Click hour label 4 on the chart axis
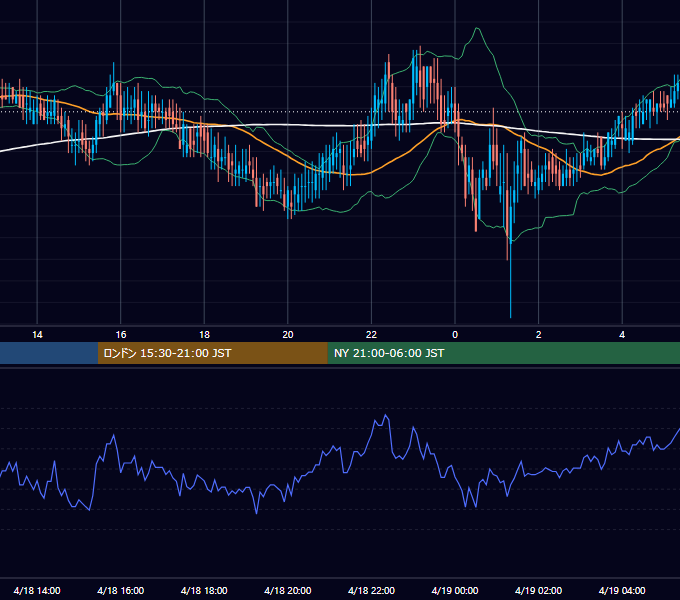Viewport: 680px width, 600px height. click(x=622, y=335)
